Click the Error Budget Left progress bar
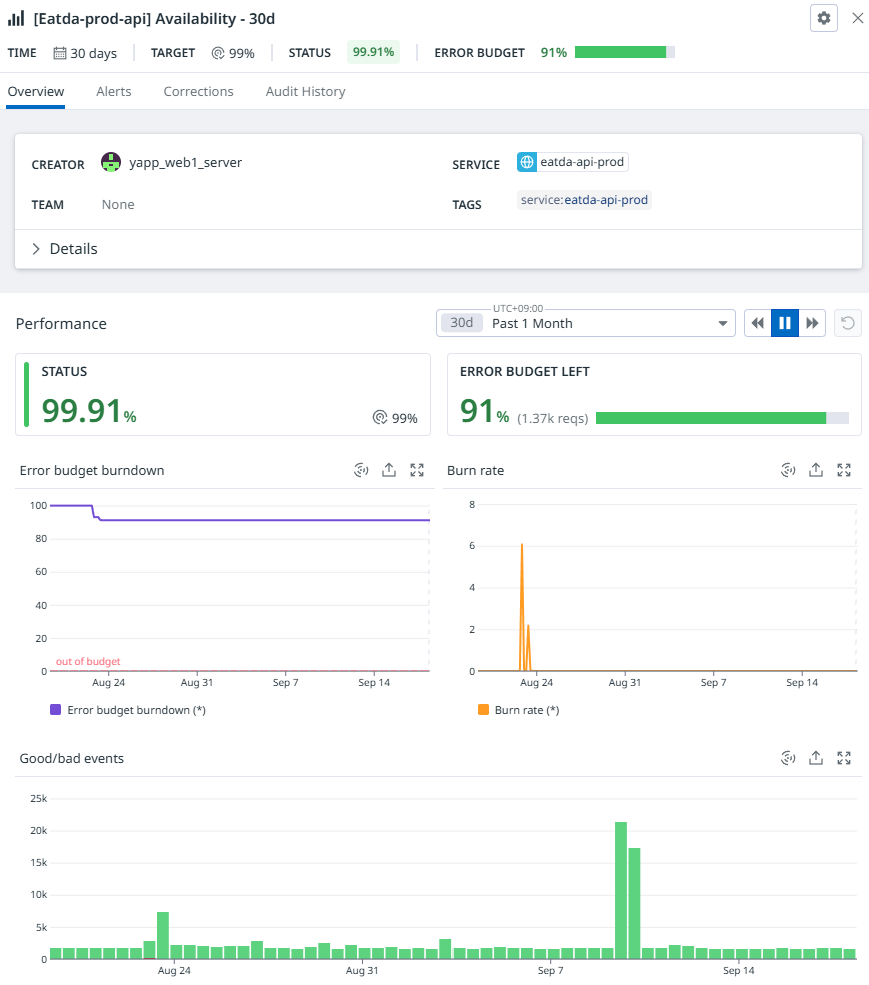This screenshot has width=869, height=985. click(x=722, y=418)
